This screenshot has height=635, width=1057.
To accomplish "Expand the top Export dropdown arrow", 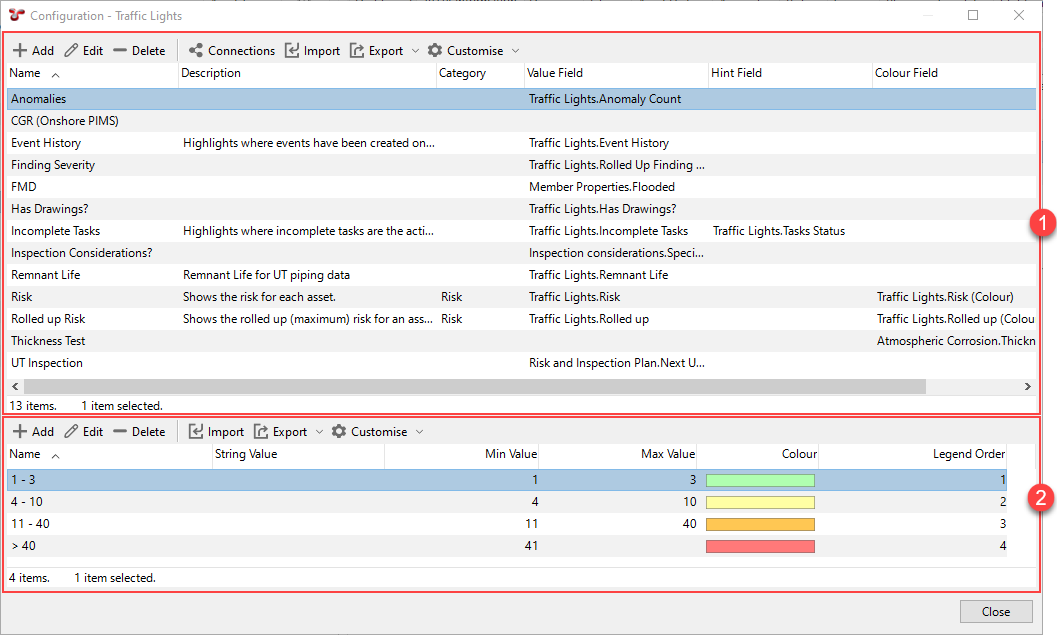I will [415, 51].
